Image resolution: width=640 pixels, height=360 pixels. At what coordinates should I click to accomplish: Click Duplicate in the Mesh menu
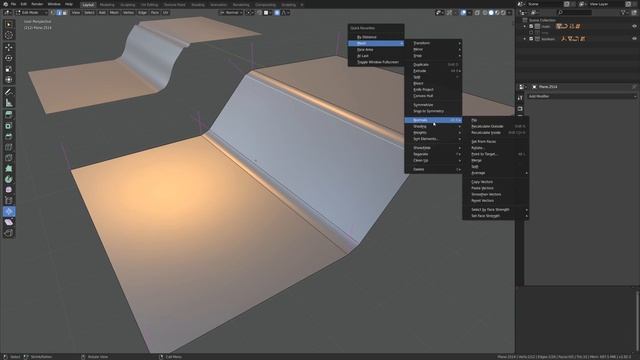(433, 64)
